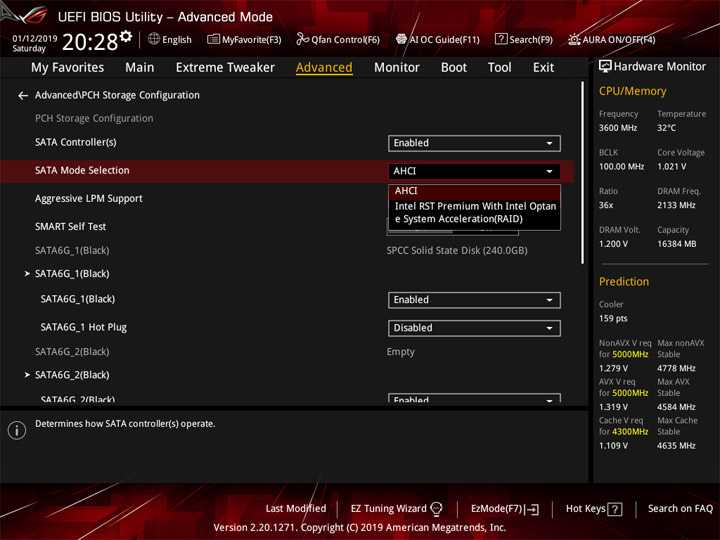Click the CPU/Memory heading

[632, 91]
